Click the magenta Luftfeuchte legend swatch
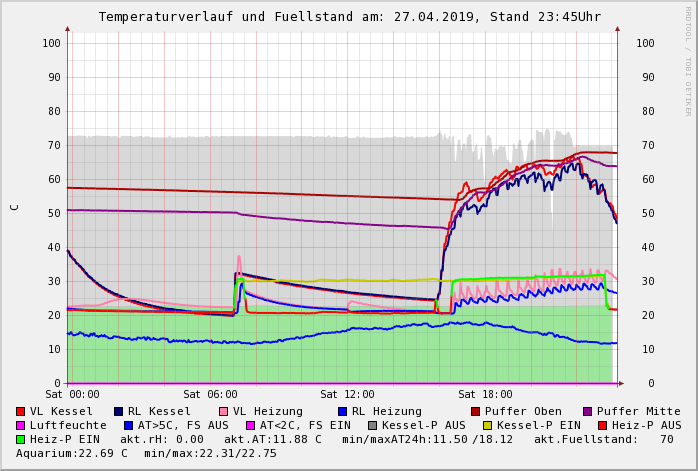698x471 pixels. [21, 425]
